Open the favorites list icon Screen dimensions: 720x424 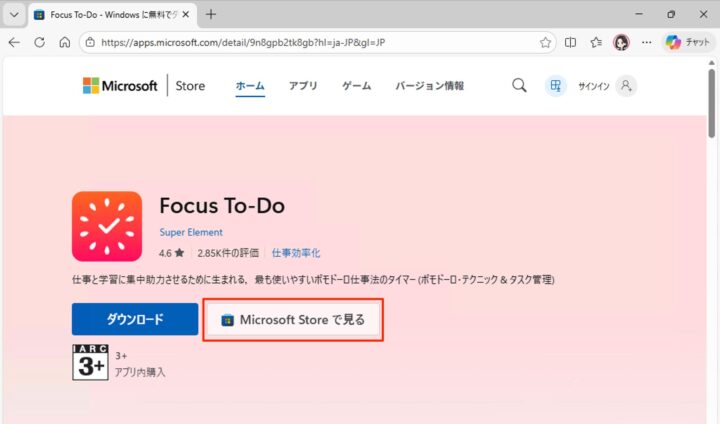click(596, 43)
